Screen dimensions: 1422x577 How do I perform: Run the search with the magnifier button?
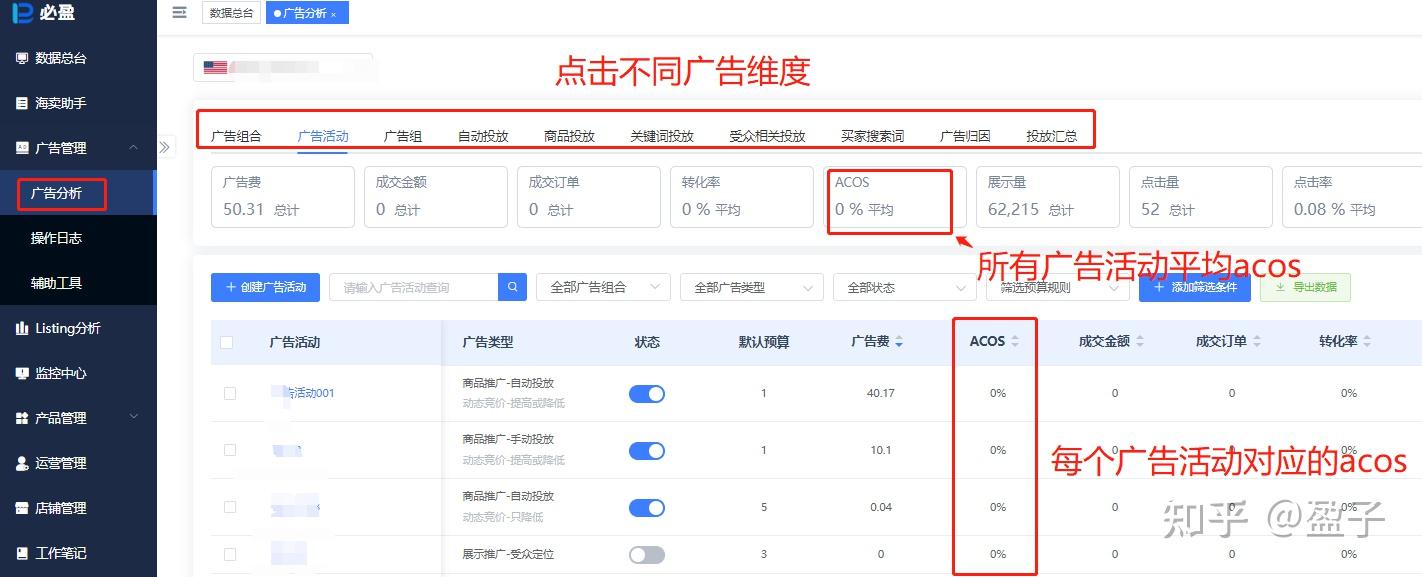pyautogui.click(x=511, y=287)
